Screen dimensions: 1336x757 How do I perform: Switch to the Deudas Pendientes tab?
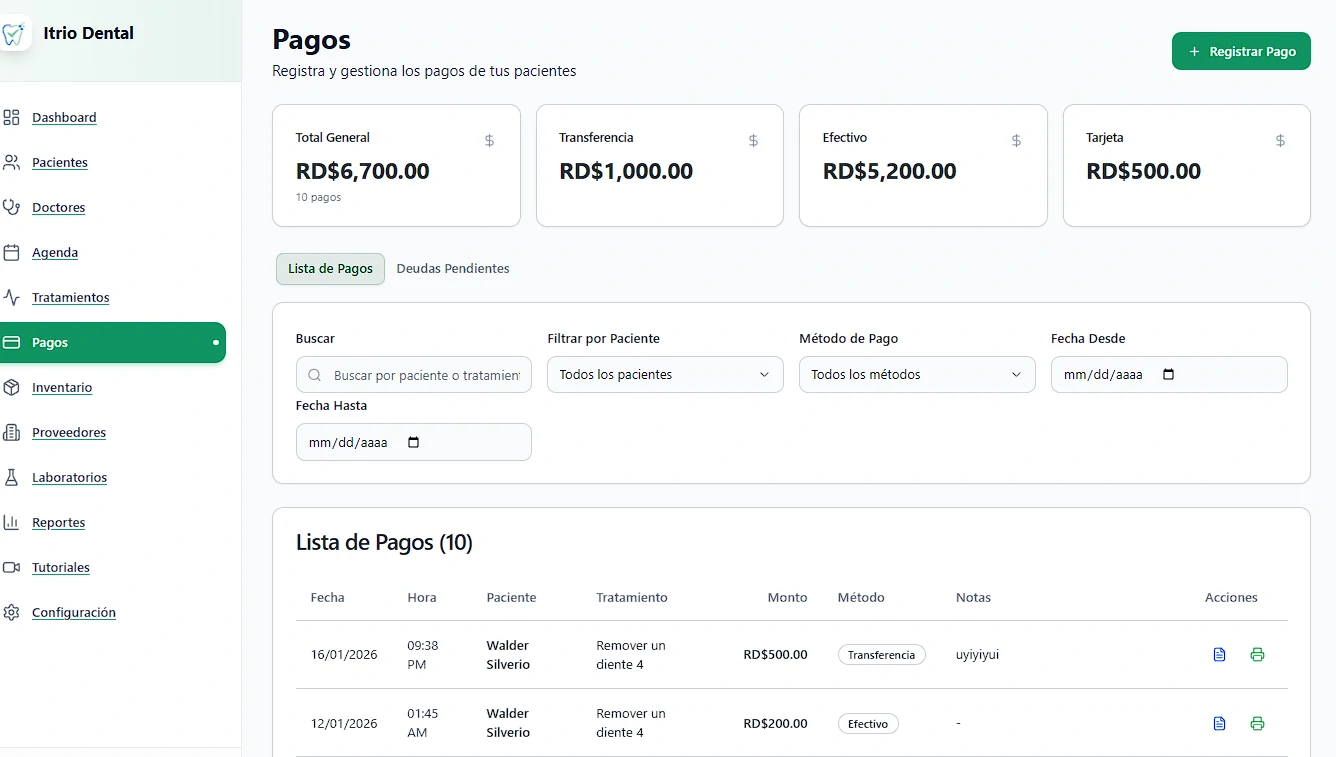(x=453, y=268)
